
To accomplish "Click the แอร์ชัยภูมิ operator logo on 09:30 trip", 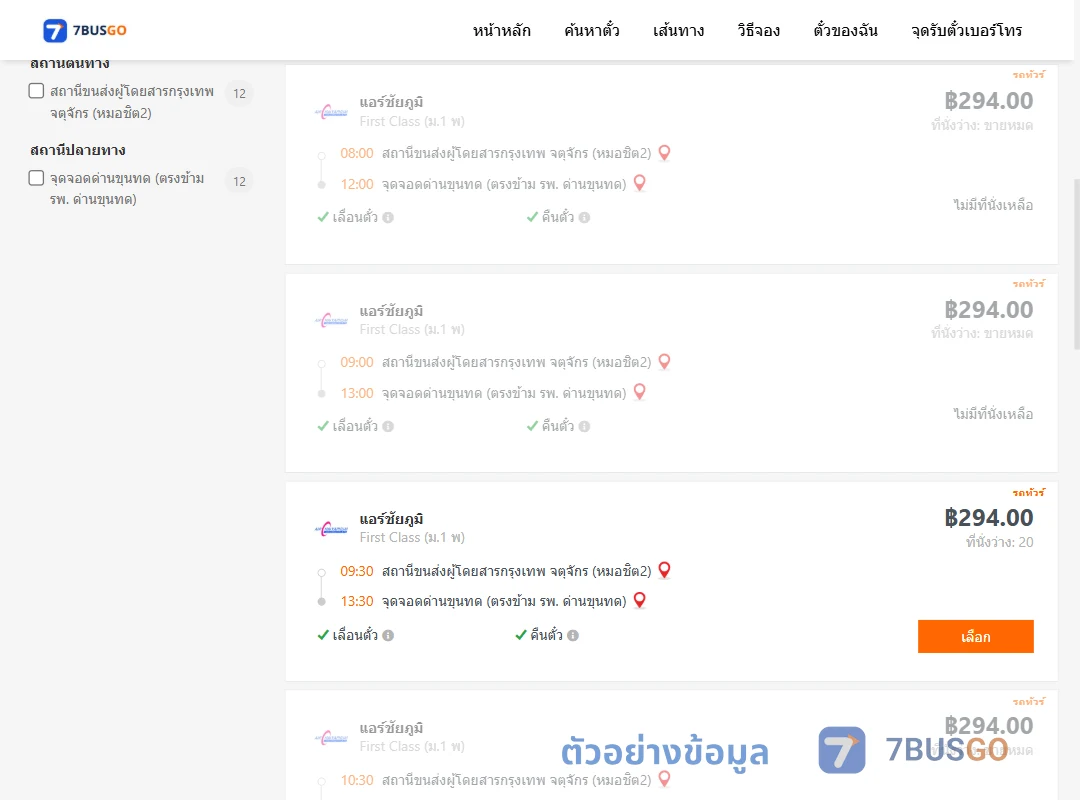I will coord(331,529).
